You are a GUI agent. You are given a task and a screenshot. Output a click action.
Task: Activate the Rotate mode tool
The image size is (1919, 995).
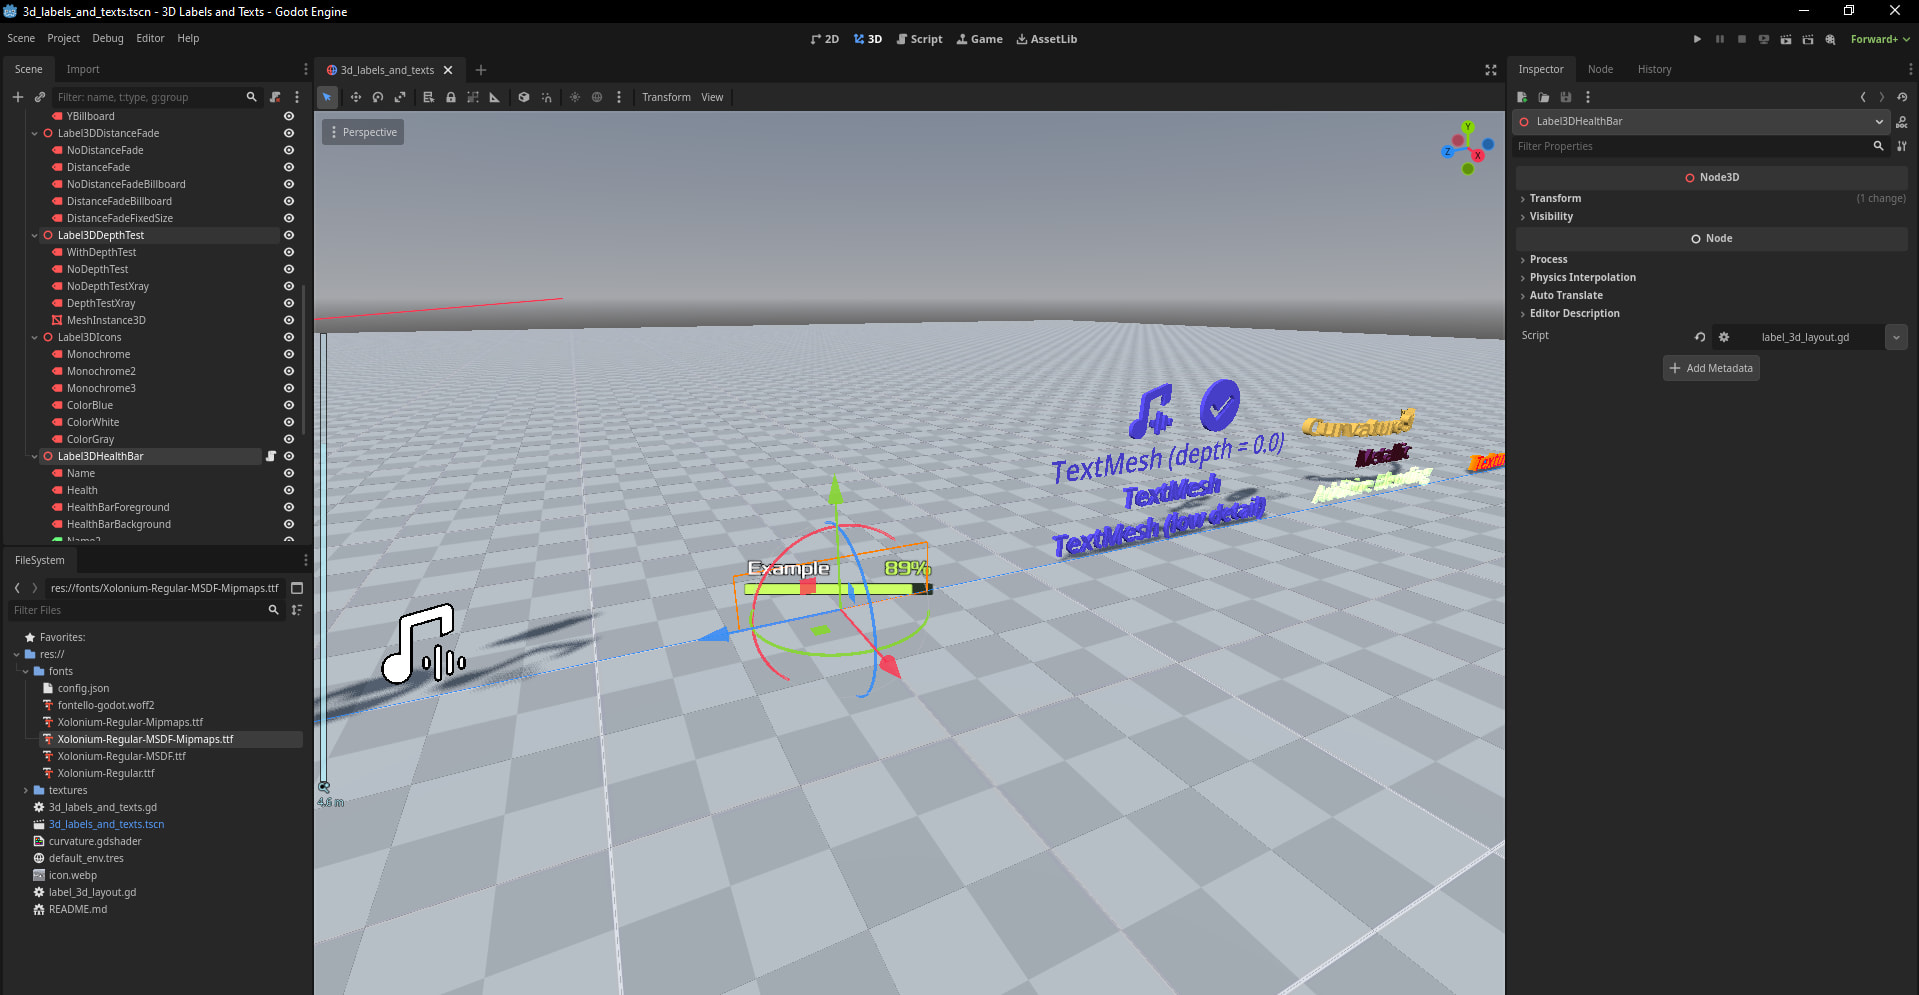click(x=378, y=97)
